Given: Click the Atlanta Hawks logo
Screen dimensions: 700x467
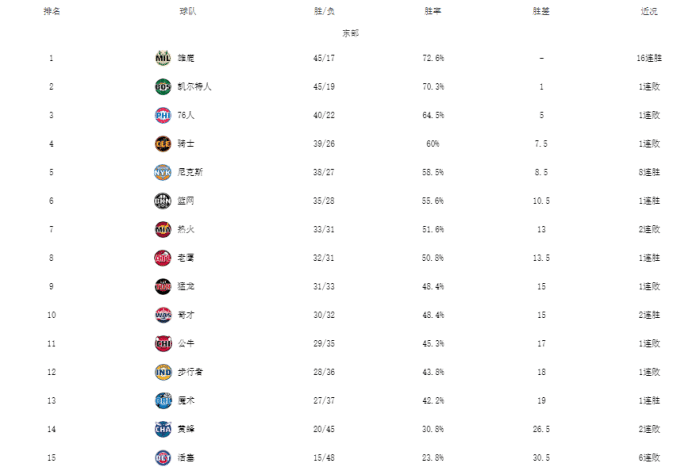Looking at the screenshot, I should point(163,258).
